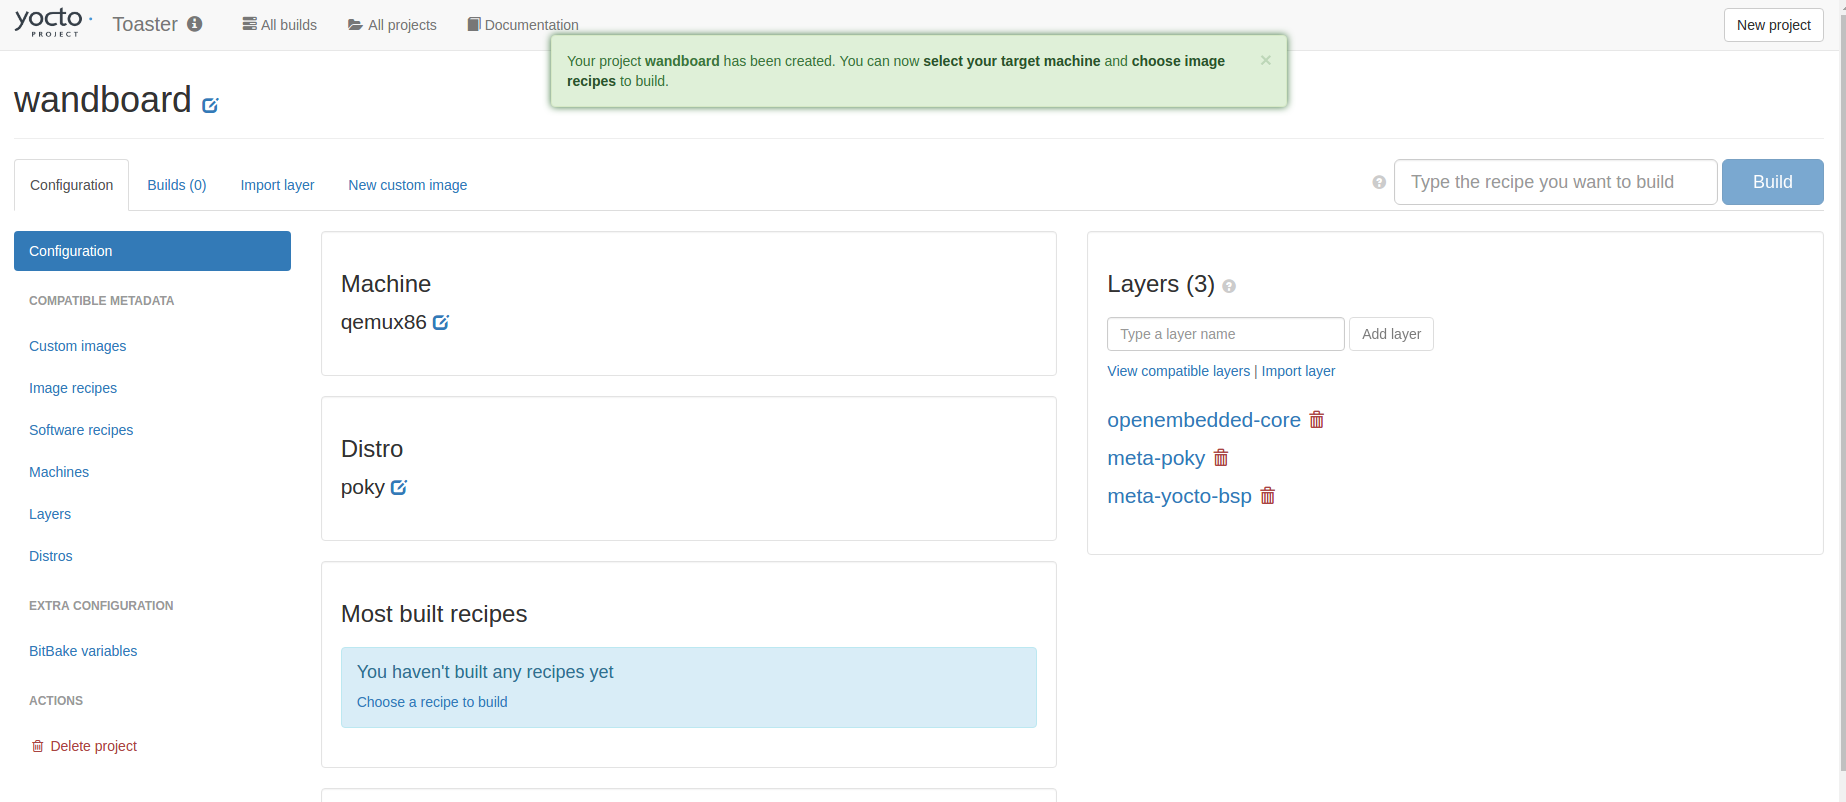Click the wandboard project heading

(103, 100)
